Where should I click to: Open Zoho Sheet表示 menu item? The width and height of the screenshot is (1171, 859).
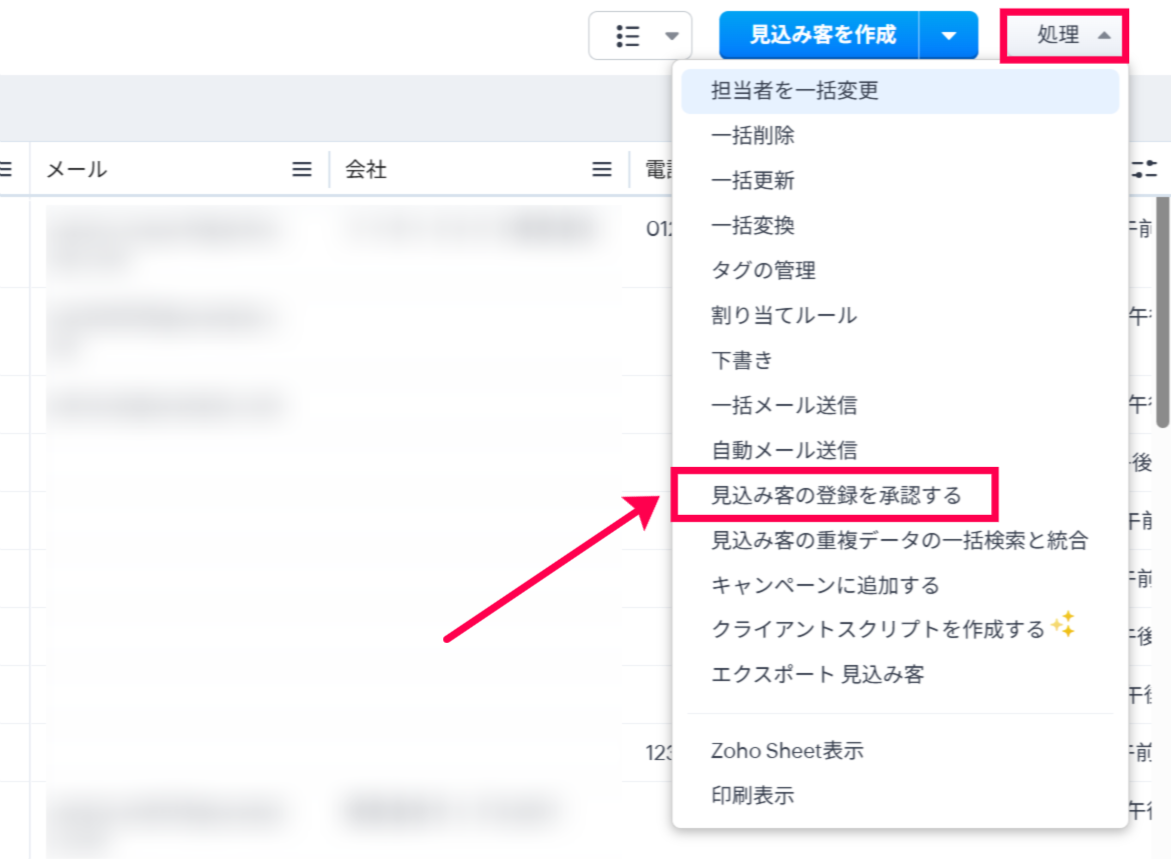pyautogui.click(x=787, y=750)
